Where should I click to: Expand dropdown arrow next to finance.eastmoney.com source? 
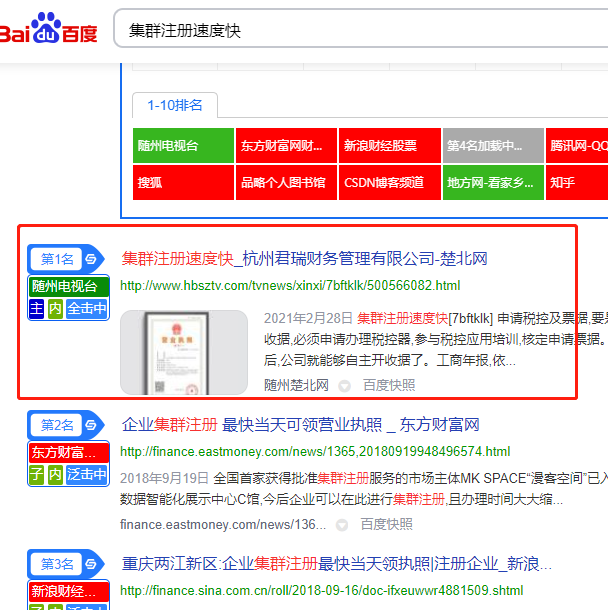(342, 525)
